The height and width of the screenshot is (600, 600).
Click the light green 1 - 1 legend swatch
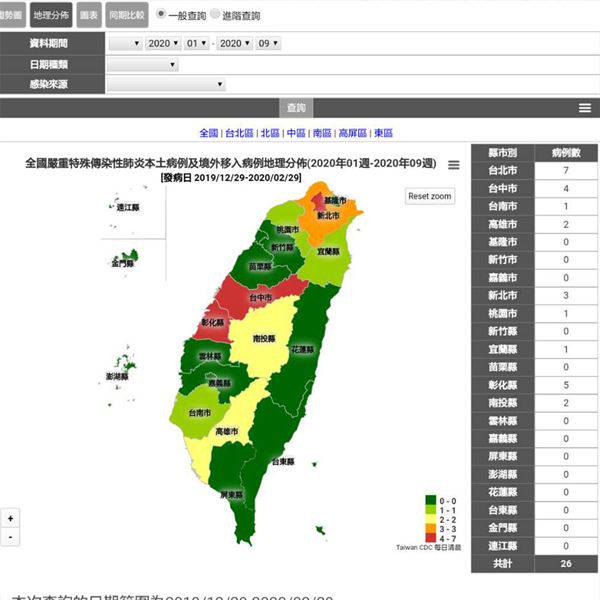(x=430, y=510)
